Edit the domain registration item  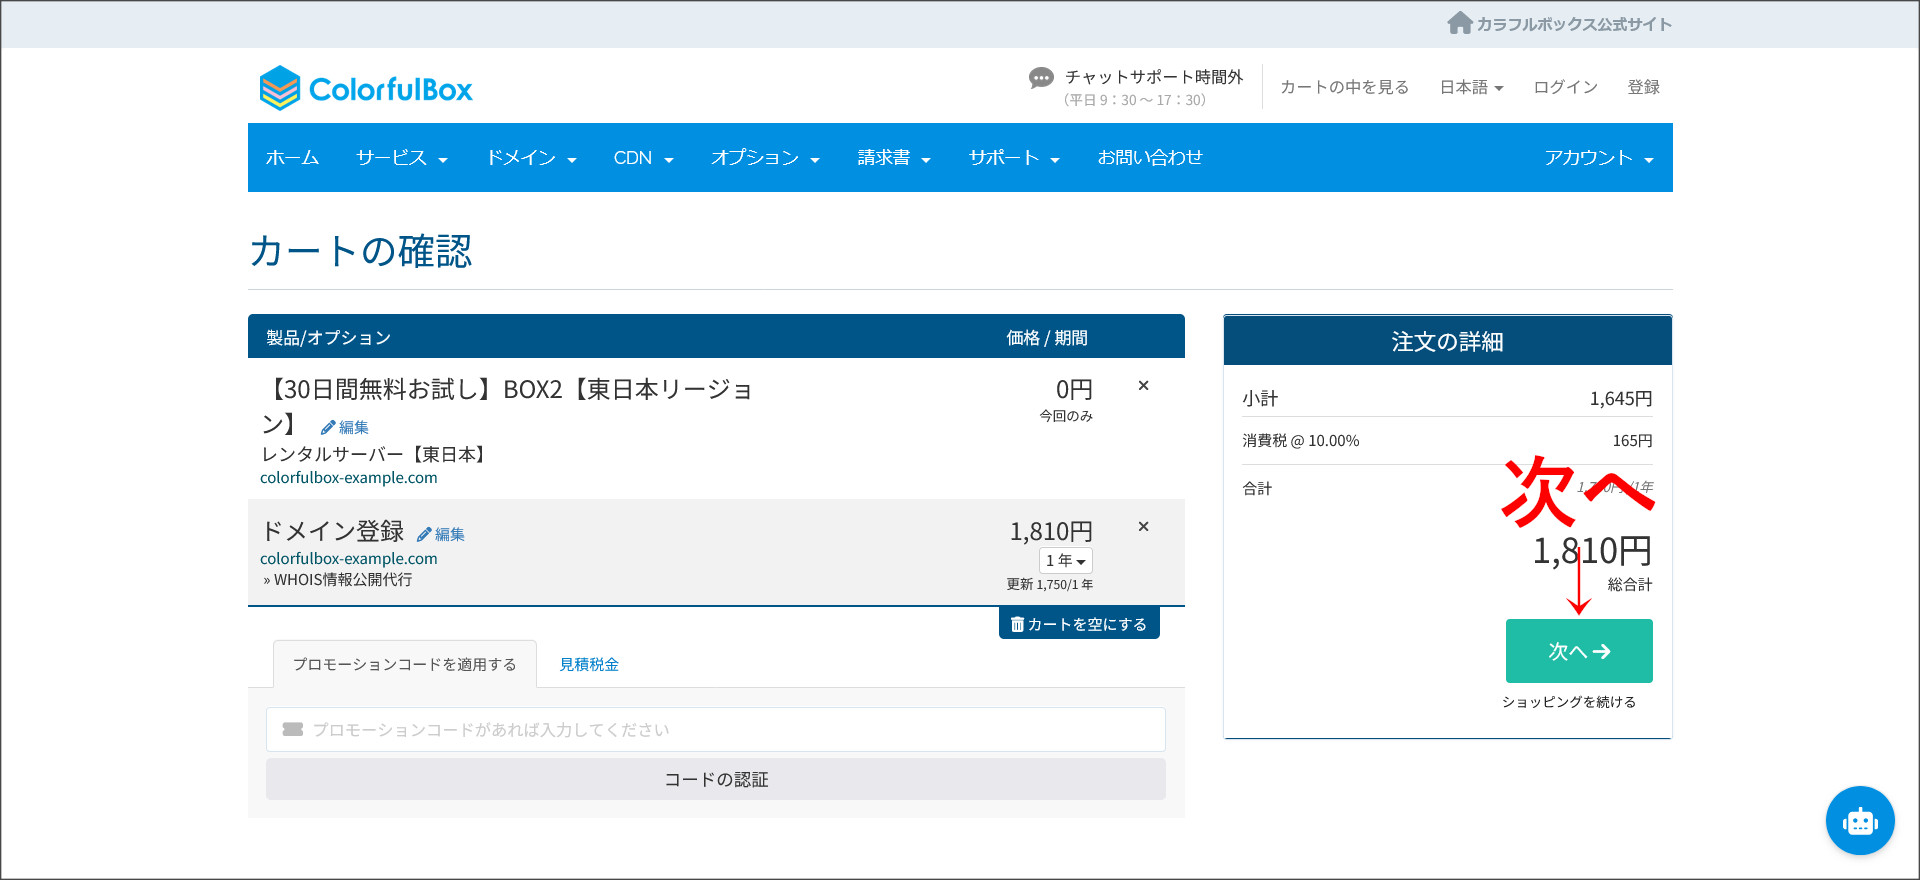click(441, 534)
